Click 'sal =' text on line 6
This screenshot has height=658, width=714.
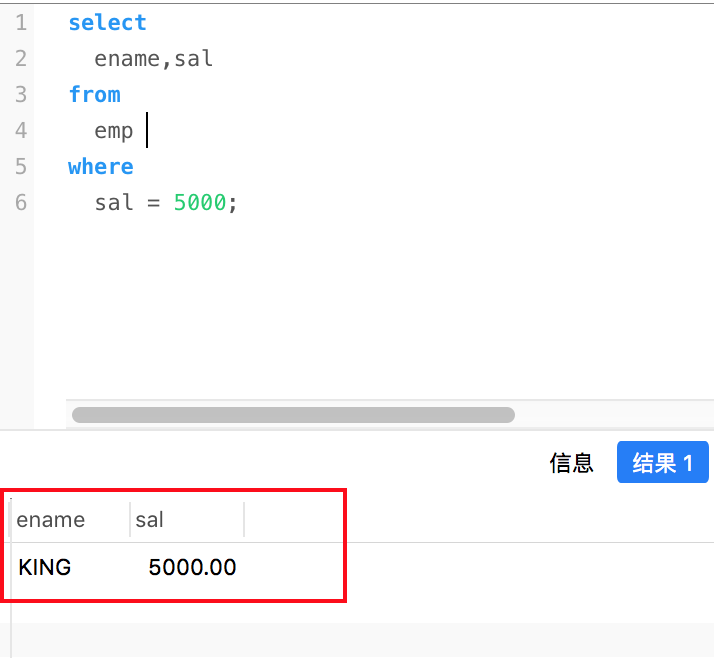tap(127, 203)
